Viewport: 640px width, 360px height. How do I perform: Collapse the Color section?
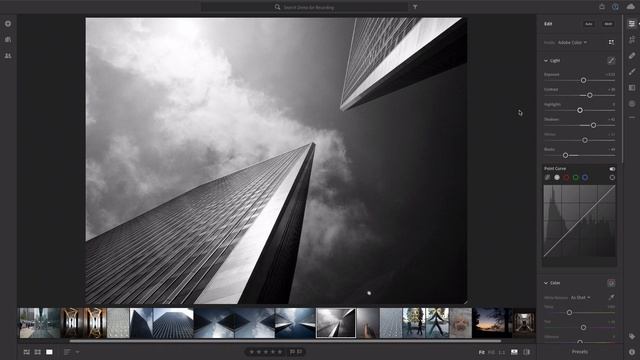point(546,283)
